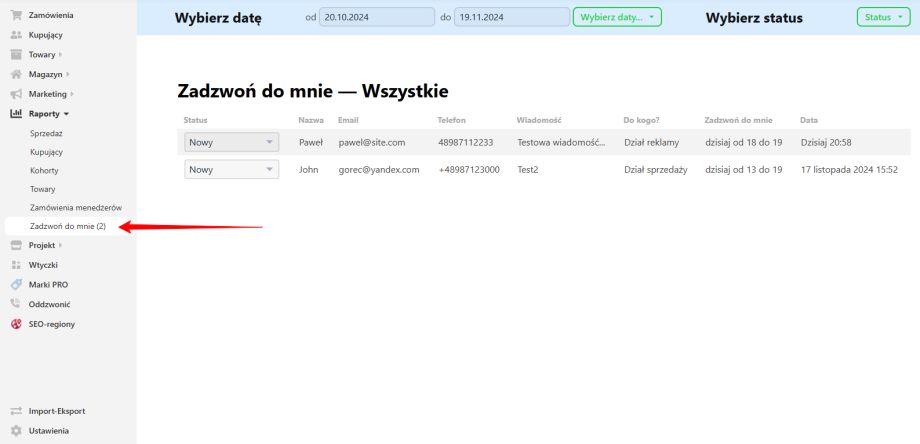Open status dropdown in John's row
The image size is (920, 444).
[x=231, y=170]
